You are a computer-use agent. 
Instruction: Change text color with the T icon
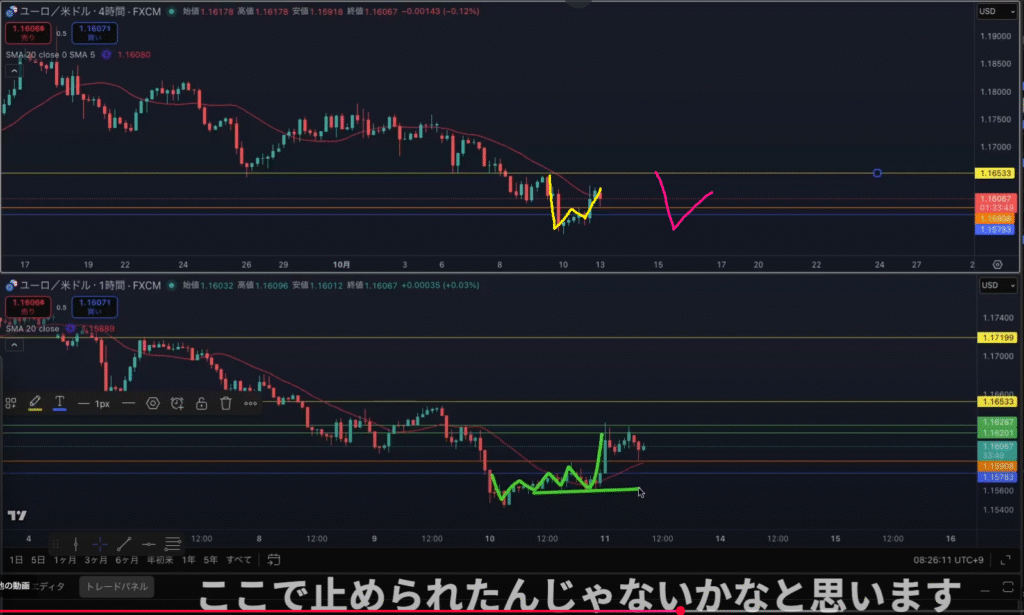coord(59,403)
